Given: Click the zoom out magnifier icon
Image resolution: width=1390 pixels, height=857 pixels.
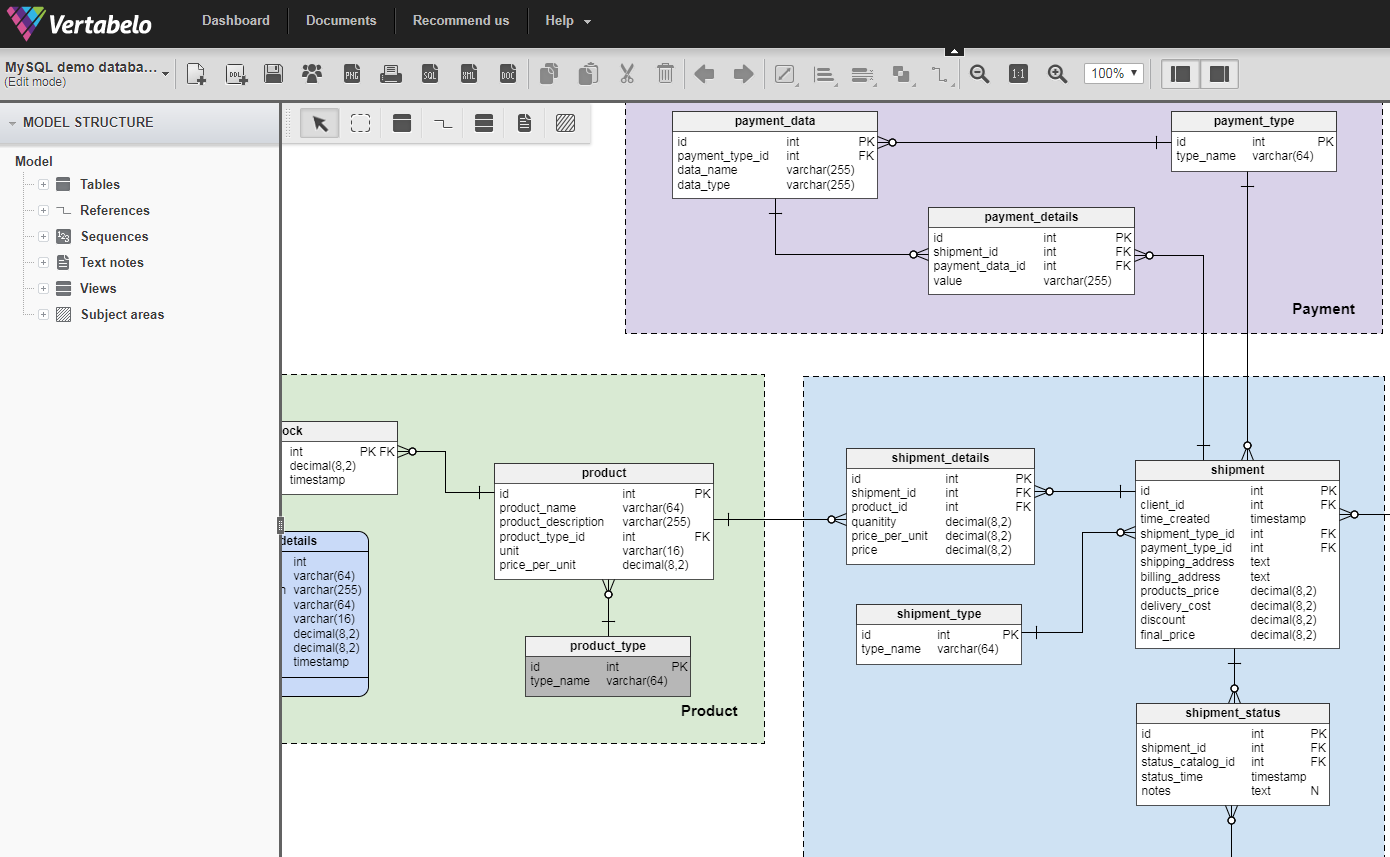Looking at the screenshot, I should [x=980, y=73].
